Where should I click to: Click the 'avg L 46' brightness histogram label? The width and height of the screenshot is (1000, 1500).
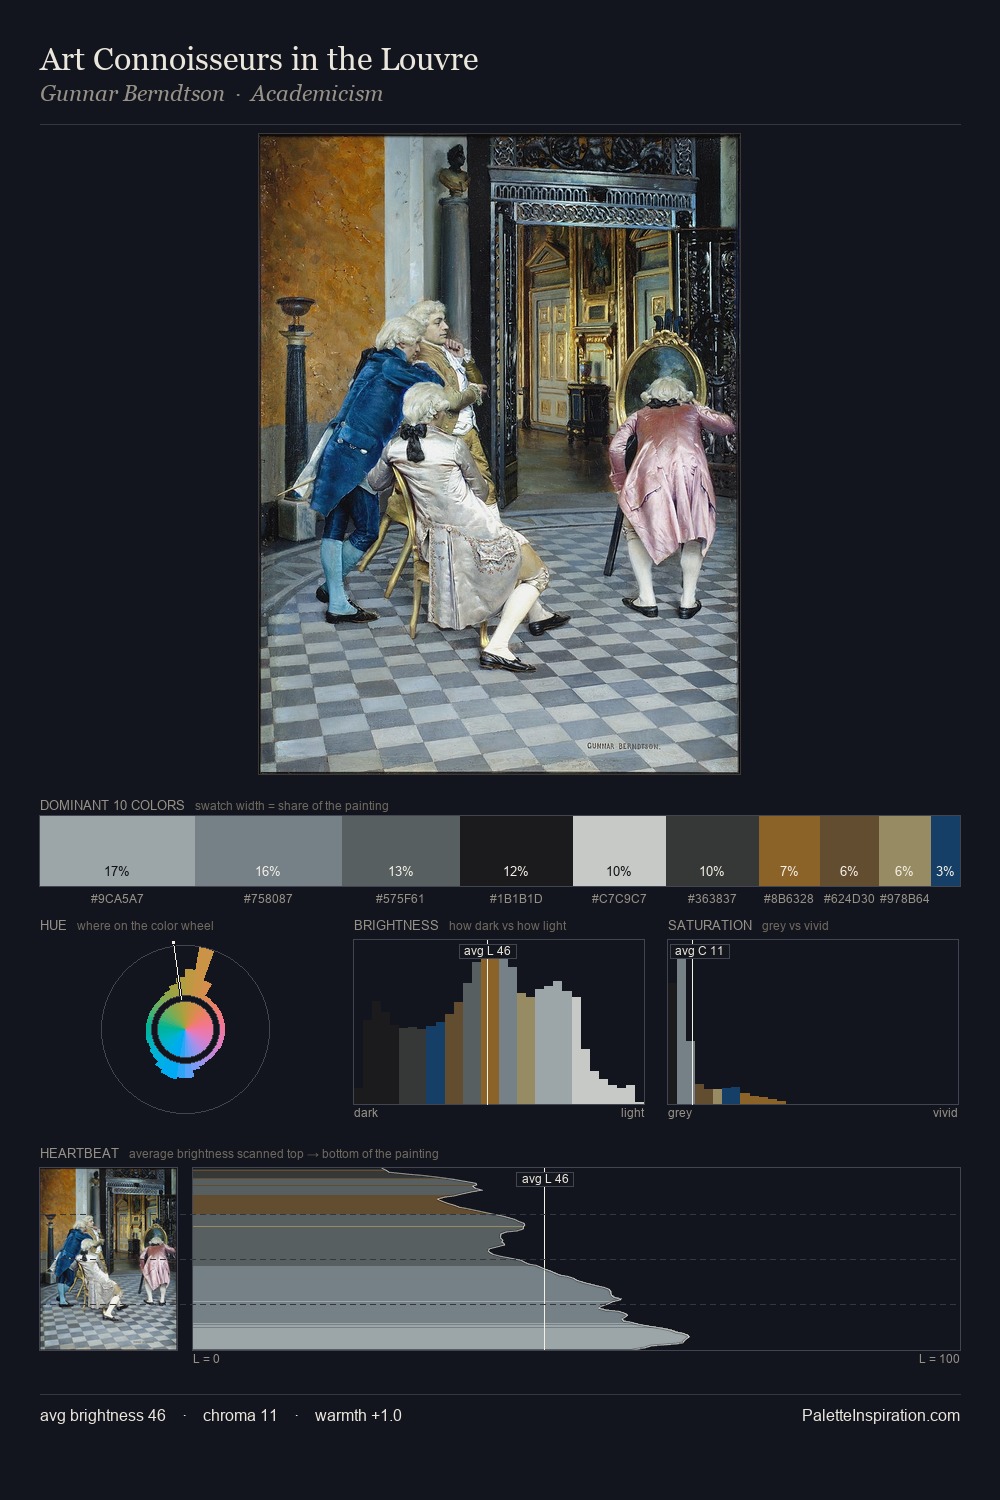(487, 951)
